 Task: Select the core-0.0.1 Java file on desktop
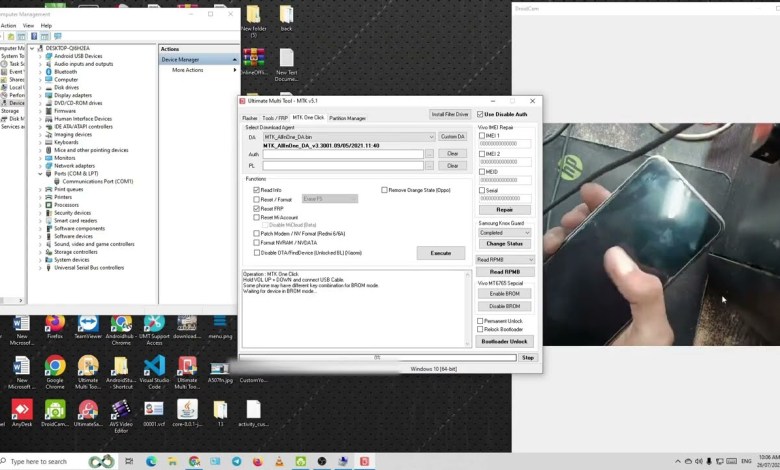[187, 413]
